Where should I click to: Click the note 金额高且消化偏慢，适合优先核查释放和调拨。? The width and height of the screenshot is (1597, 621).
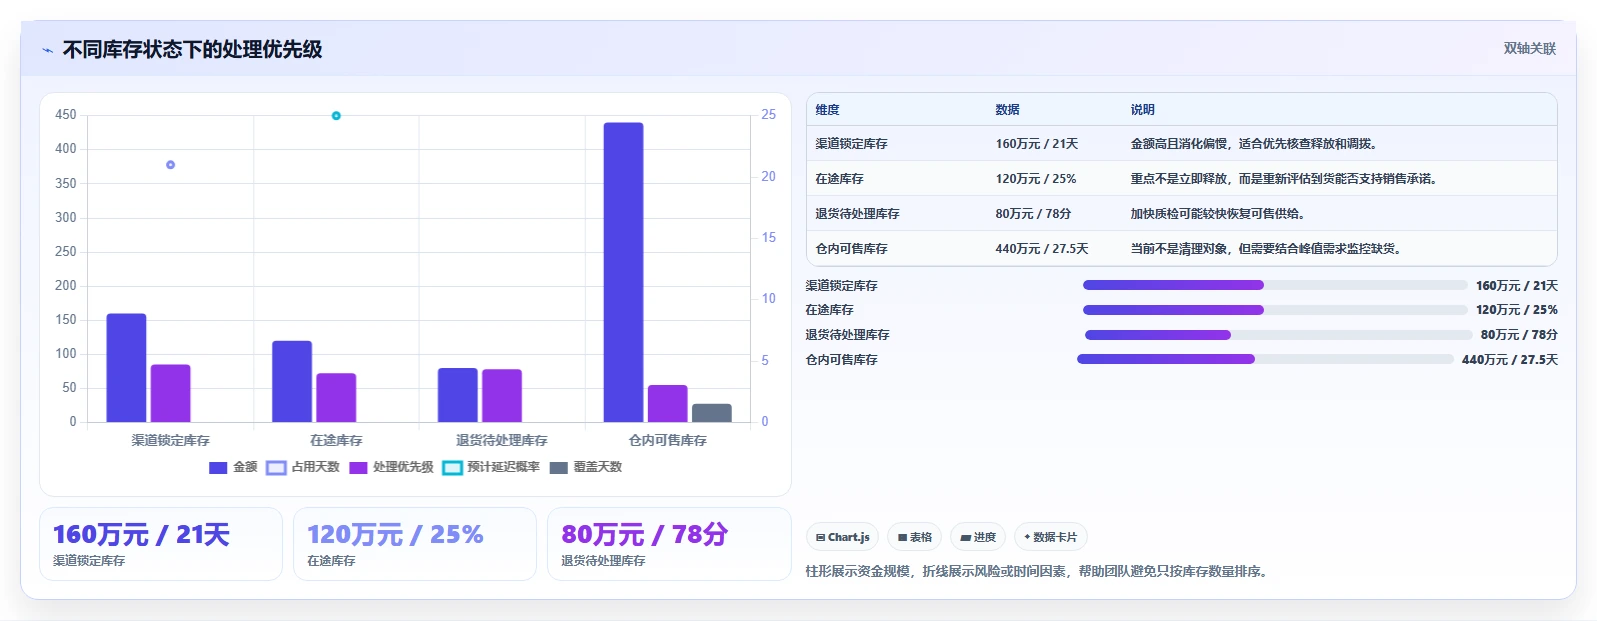[1256, 144]
